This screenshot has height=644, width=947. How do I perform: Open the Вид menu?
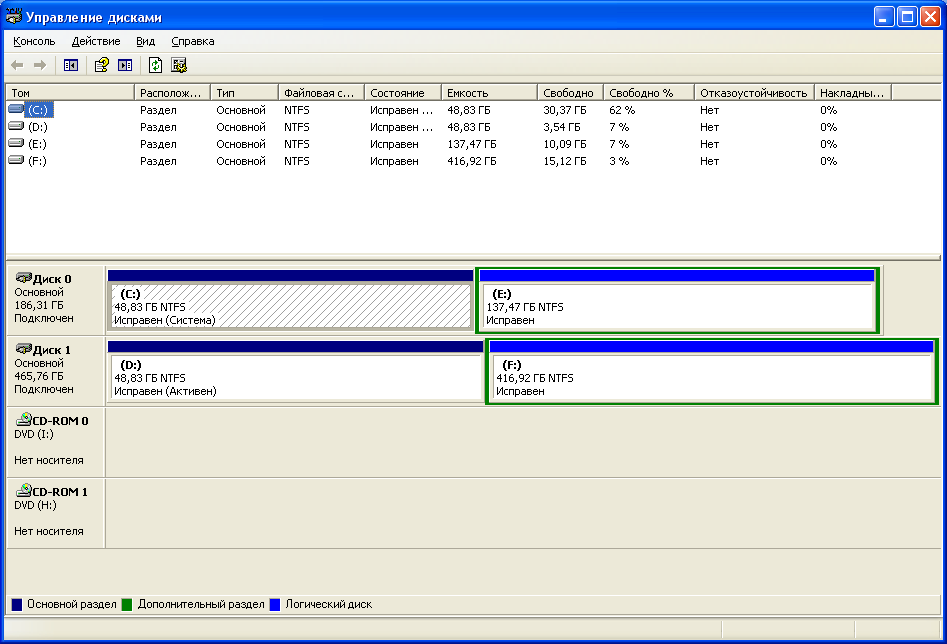click(146, 41)
